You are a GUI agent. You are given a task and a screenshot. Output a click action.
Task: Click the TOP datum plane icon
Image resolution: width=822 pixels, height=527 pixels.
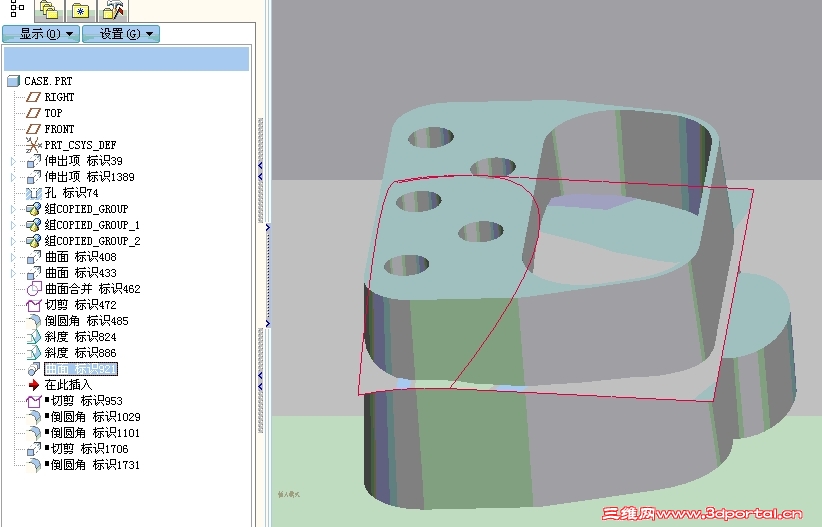34,113
